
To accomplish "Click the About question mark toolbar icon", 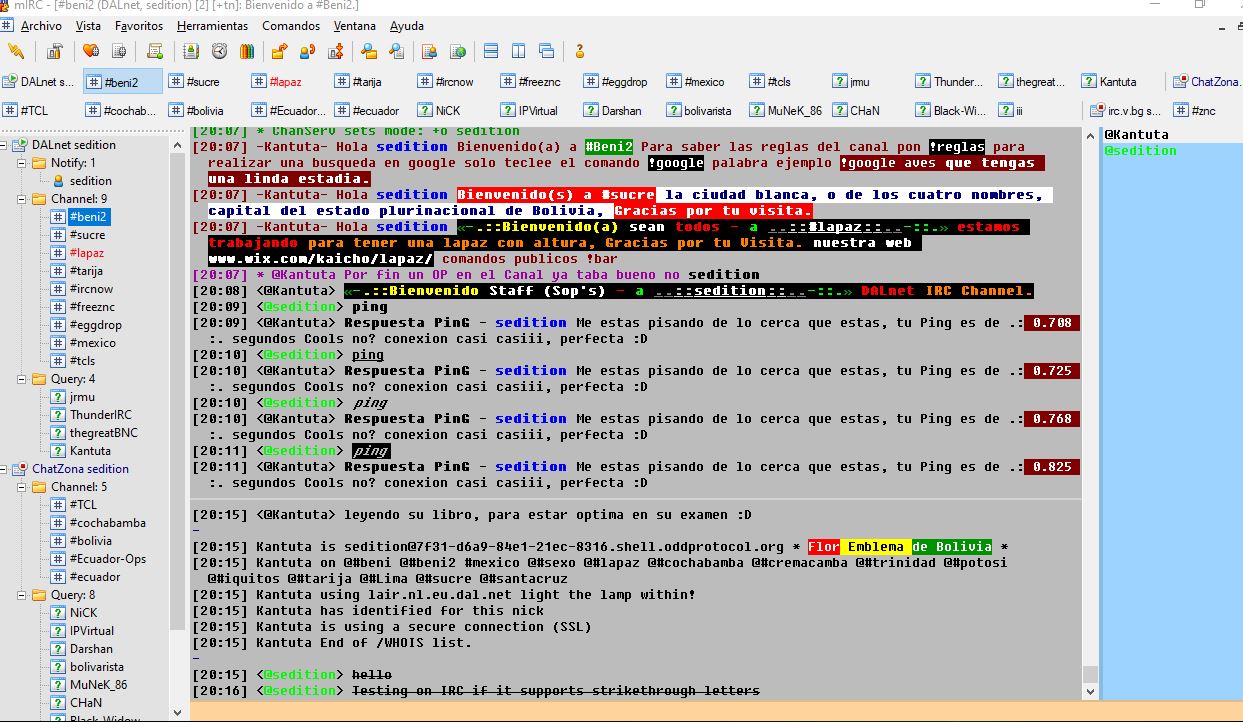I will (579, 51).
